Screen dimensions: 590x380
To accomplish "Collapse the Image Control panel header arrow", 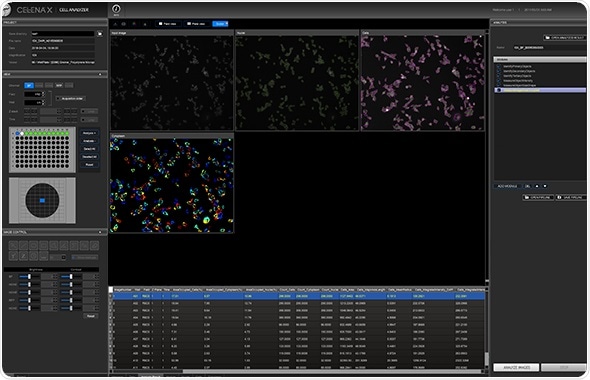I will pos(100,232).
